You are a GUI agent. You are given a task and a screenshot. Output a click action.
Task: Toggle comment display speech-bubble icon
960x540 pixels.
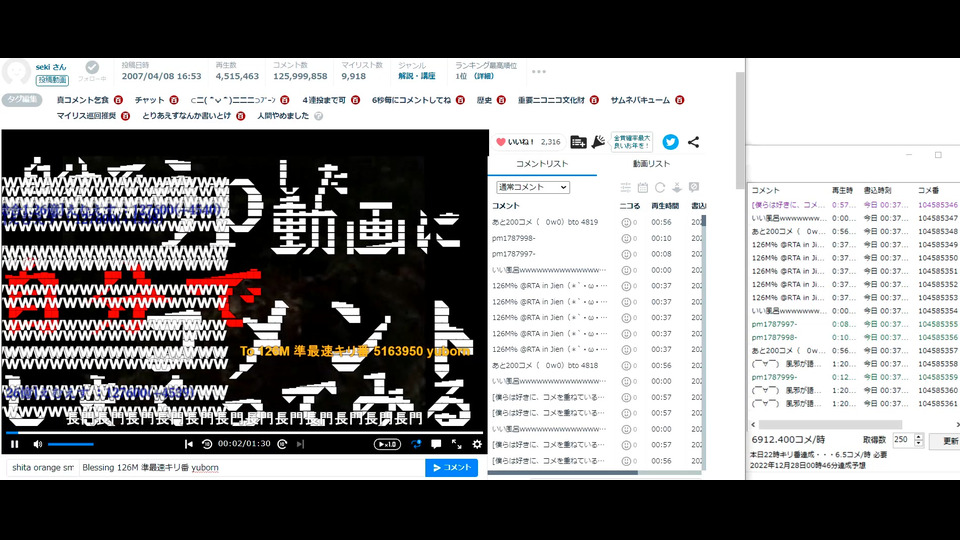pyautogui.click(x=436, y=444)
